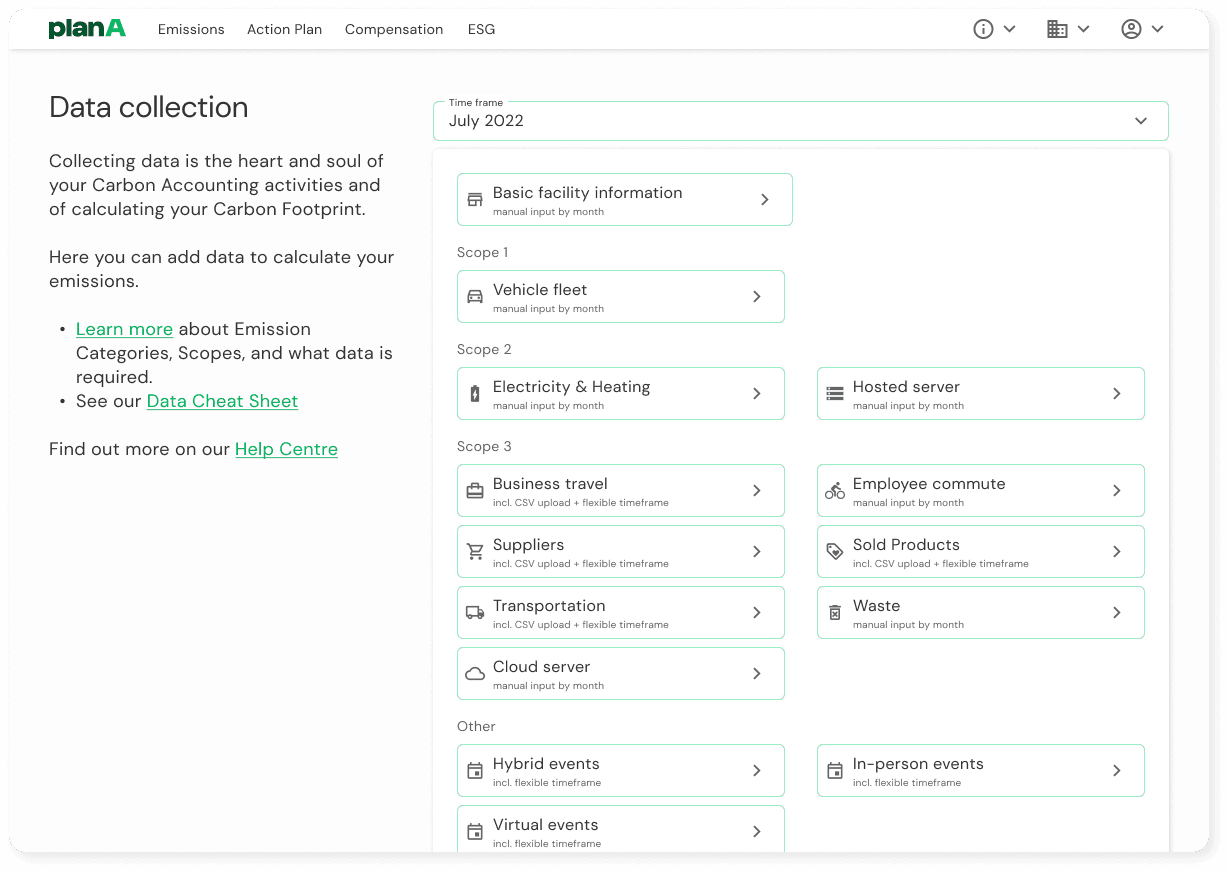The width and height of the screenshot is (1228, 871).
Task: Open Electricity & Heating via its arrow
Action: (x=757, y=394)
